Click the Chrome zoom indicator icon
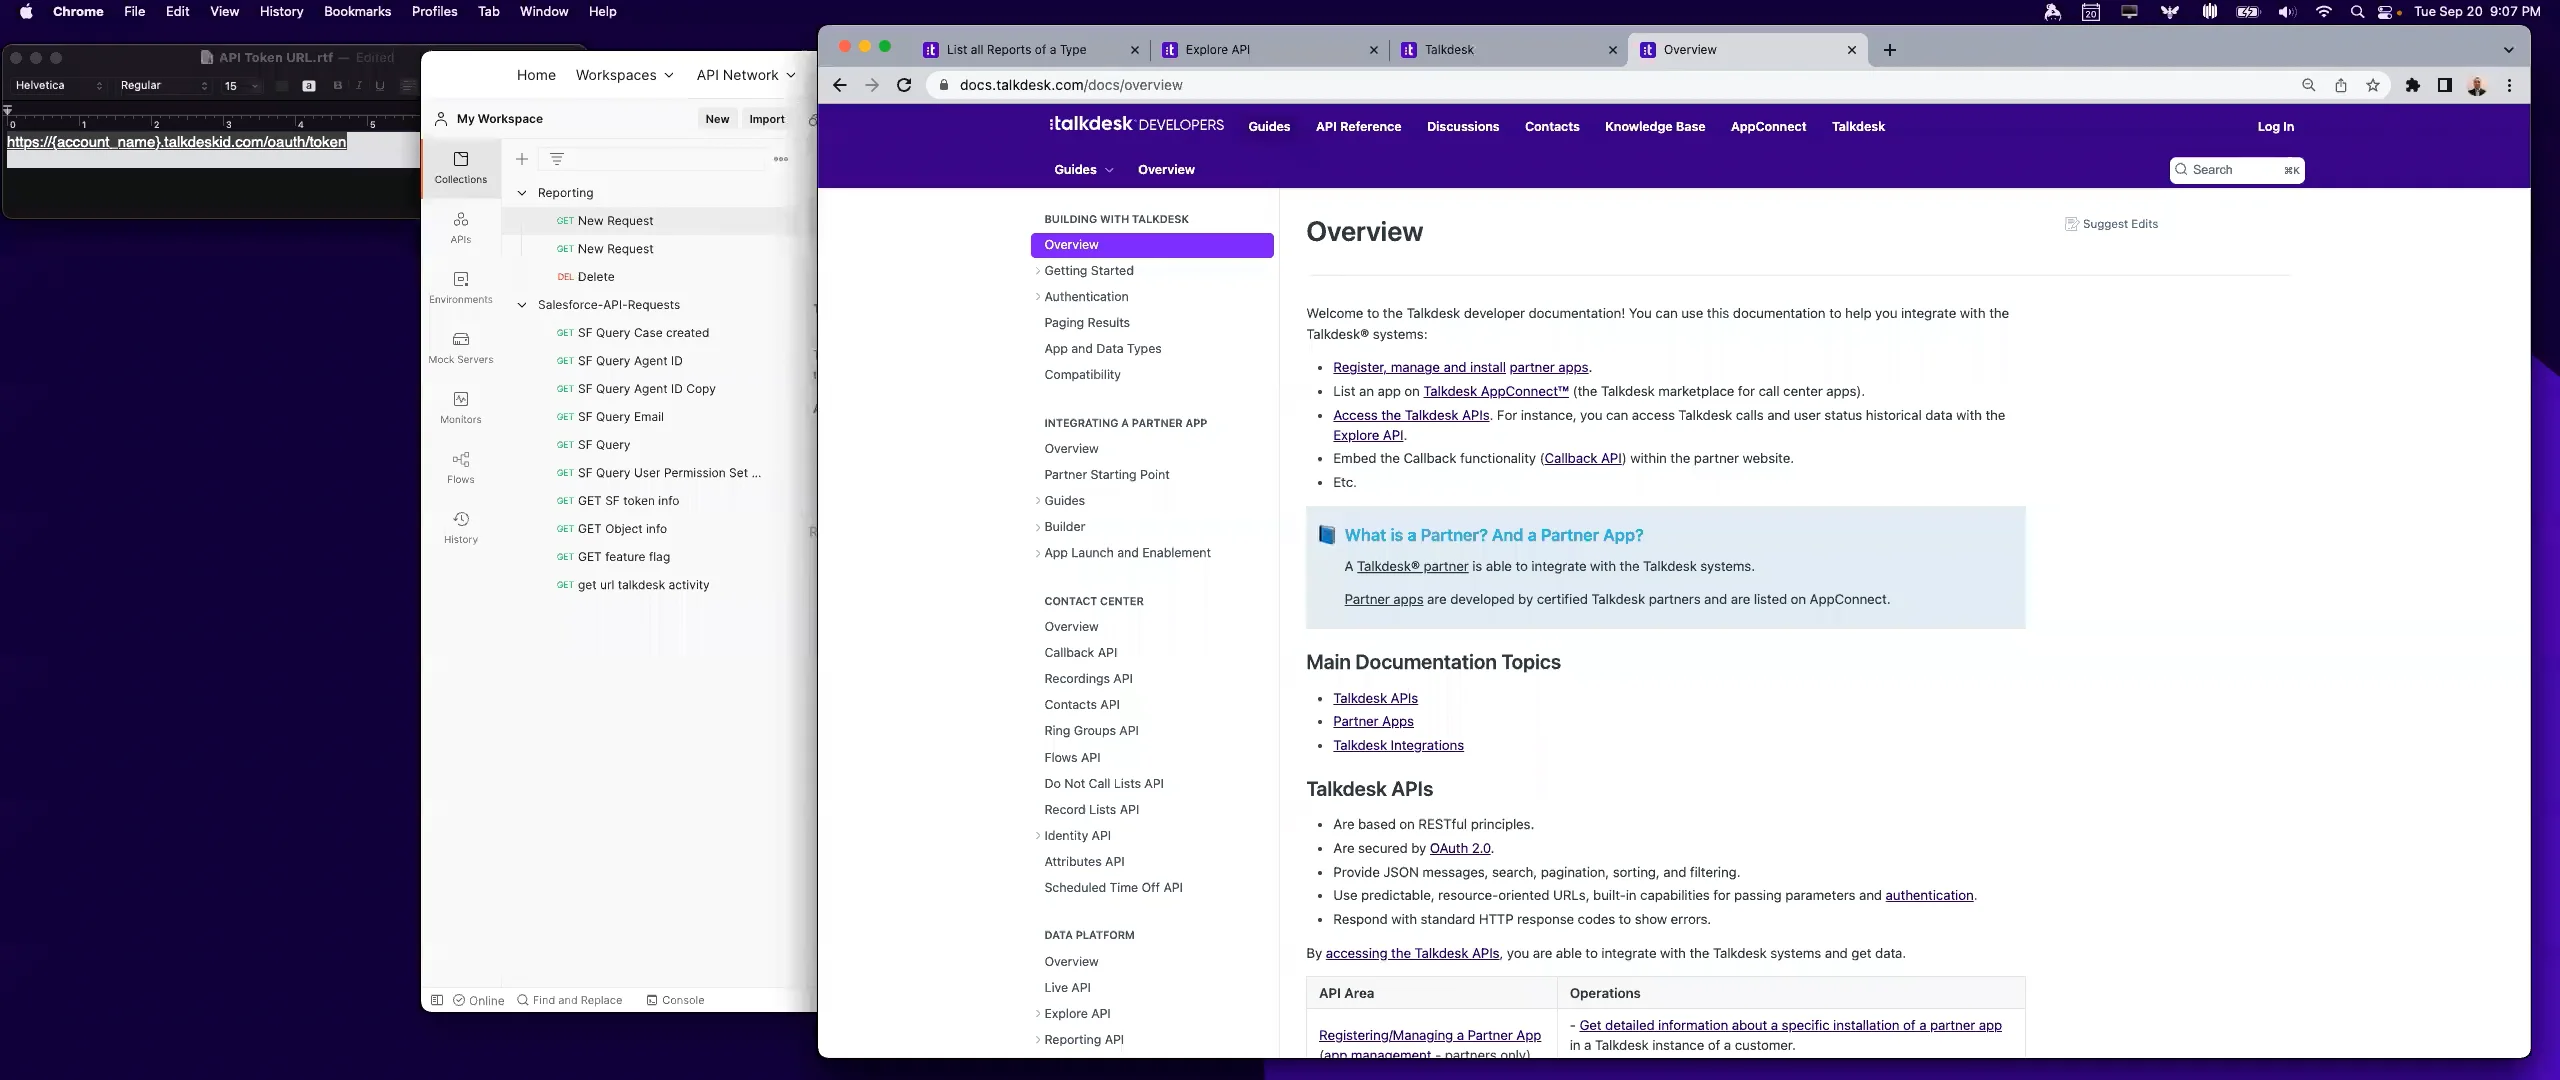 pos(2309,85)
